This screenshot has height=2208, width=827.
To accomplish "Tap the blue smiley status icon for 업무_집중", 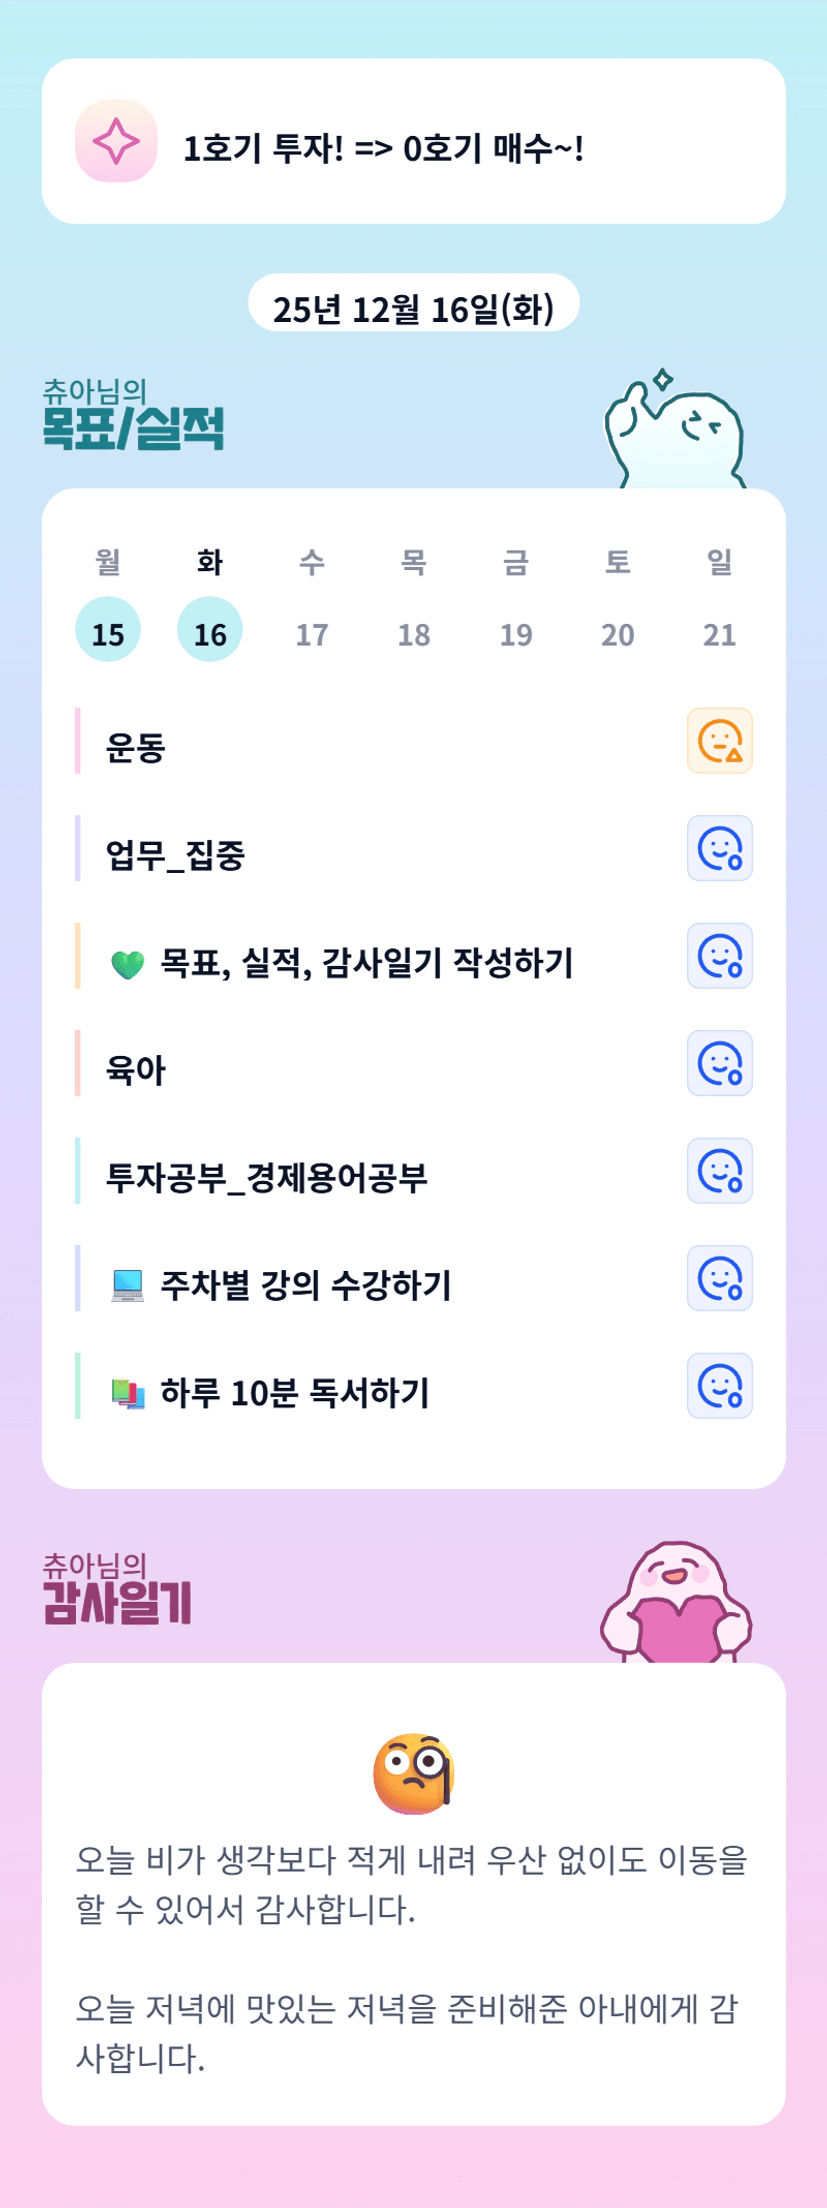I will tap(719, 849).
